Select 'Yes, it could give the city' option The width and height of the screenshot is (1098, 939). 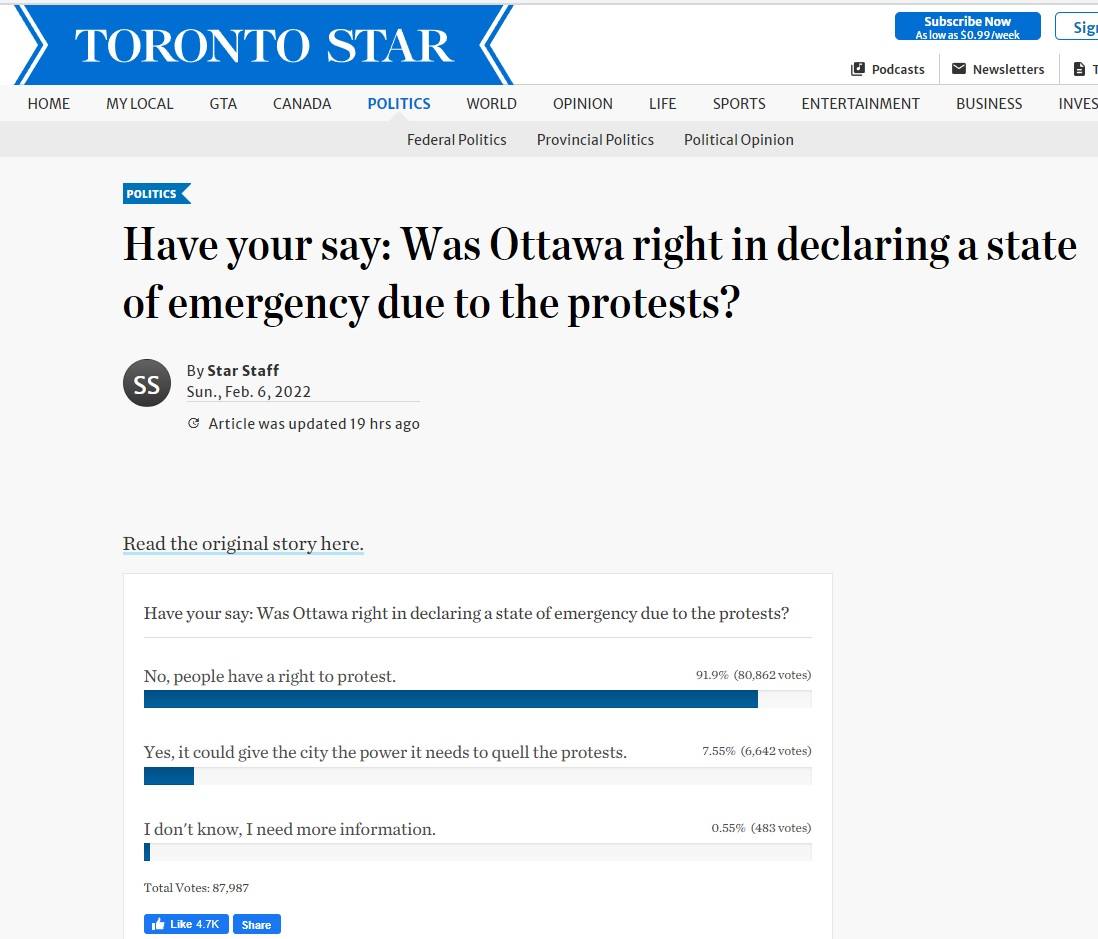coord(385,752)
